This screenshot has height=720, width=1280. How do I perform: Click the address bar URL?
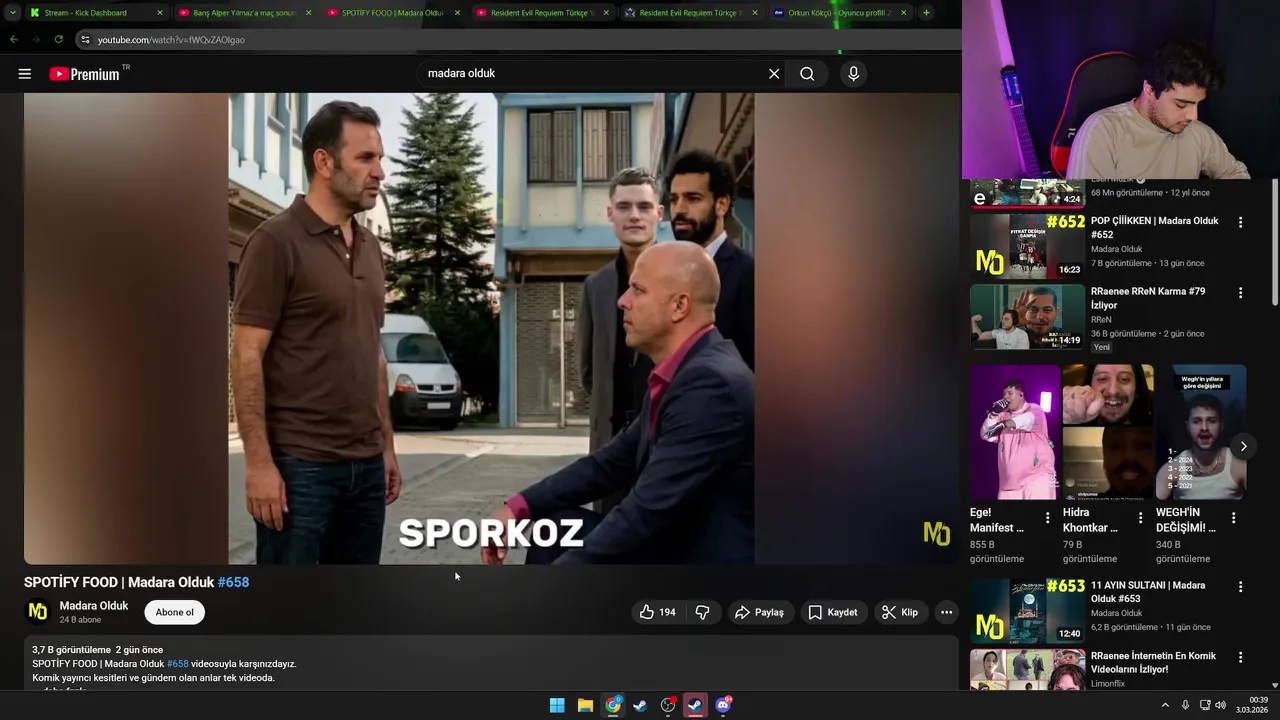pyautogui.click(x=171, y=40)
